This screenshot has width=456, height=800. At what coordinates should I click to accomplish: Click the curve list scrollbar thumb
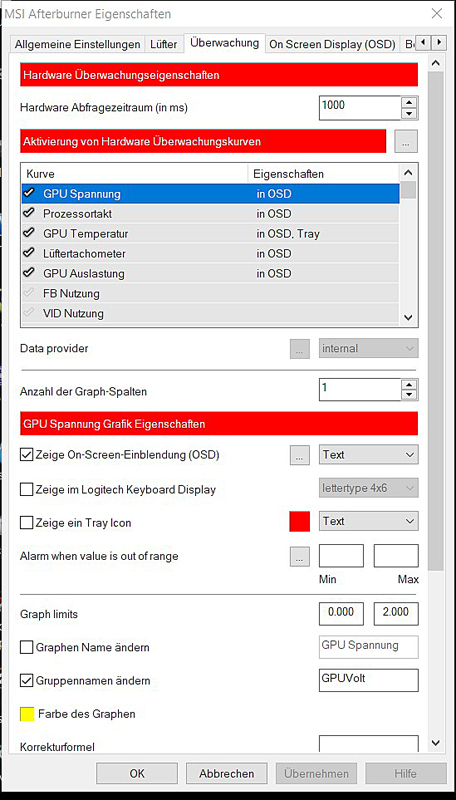pos(409,189)
